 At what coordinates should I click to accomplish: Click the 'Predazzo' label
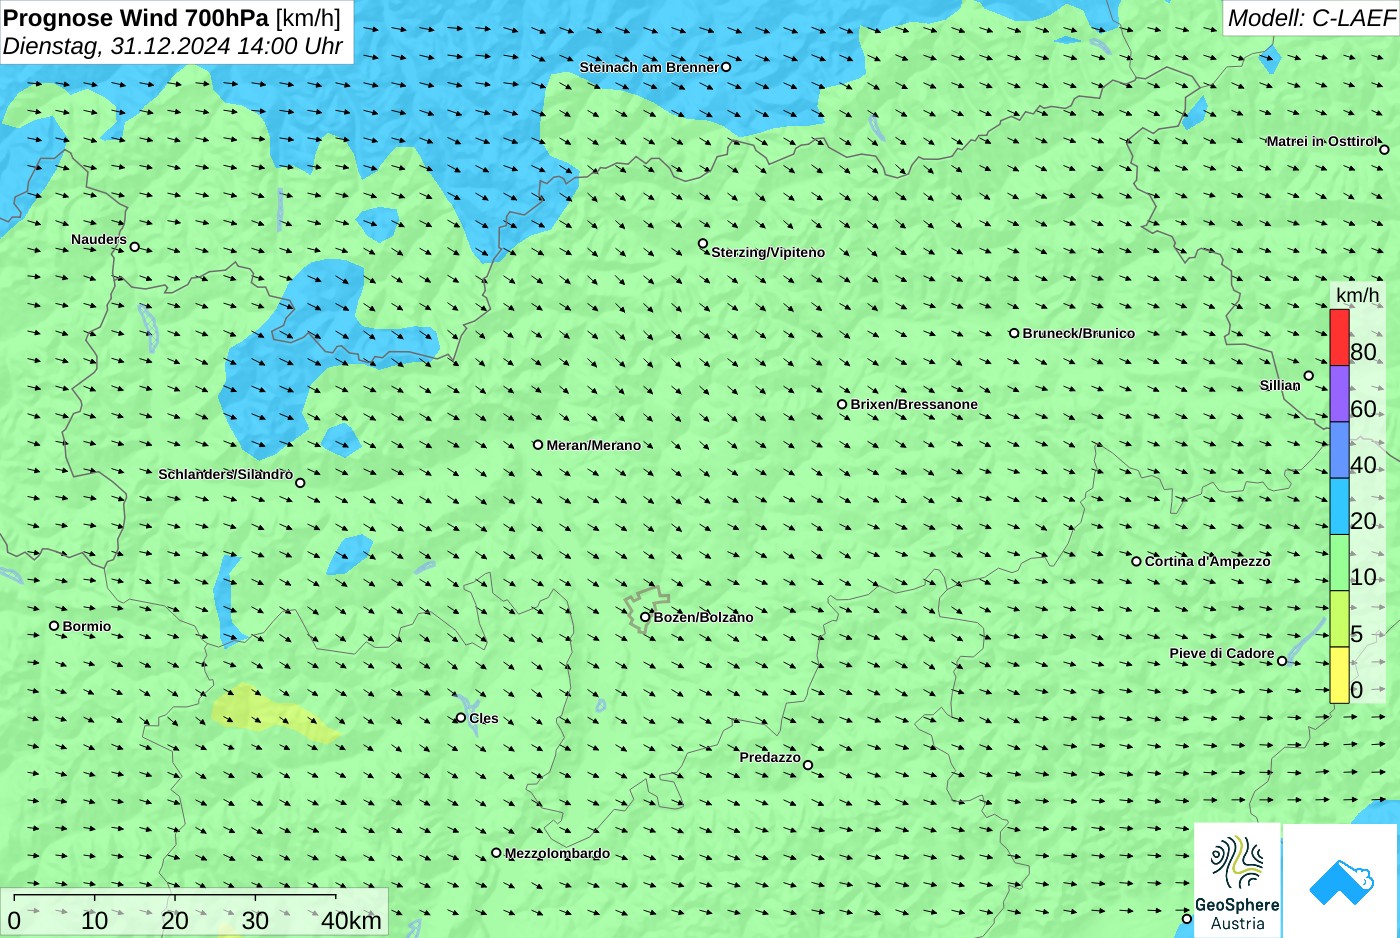(x=770, y=757)
